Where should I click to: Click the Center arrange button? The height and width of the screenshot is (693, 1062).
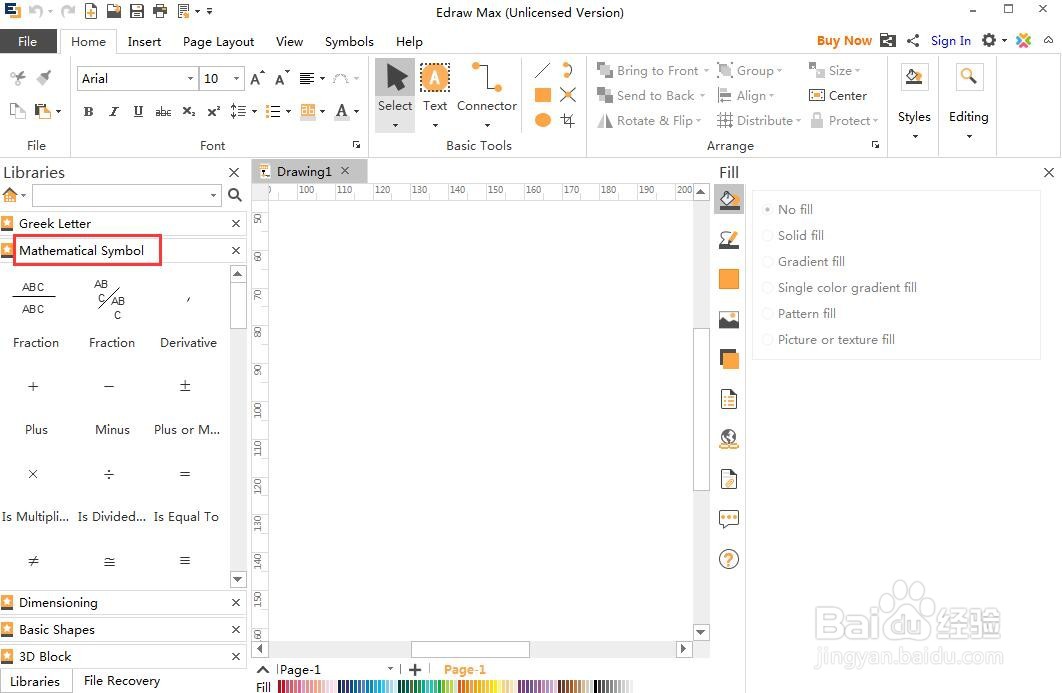tap(838, 96)
